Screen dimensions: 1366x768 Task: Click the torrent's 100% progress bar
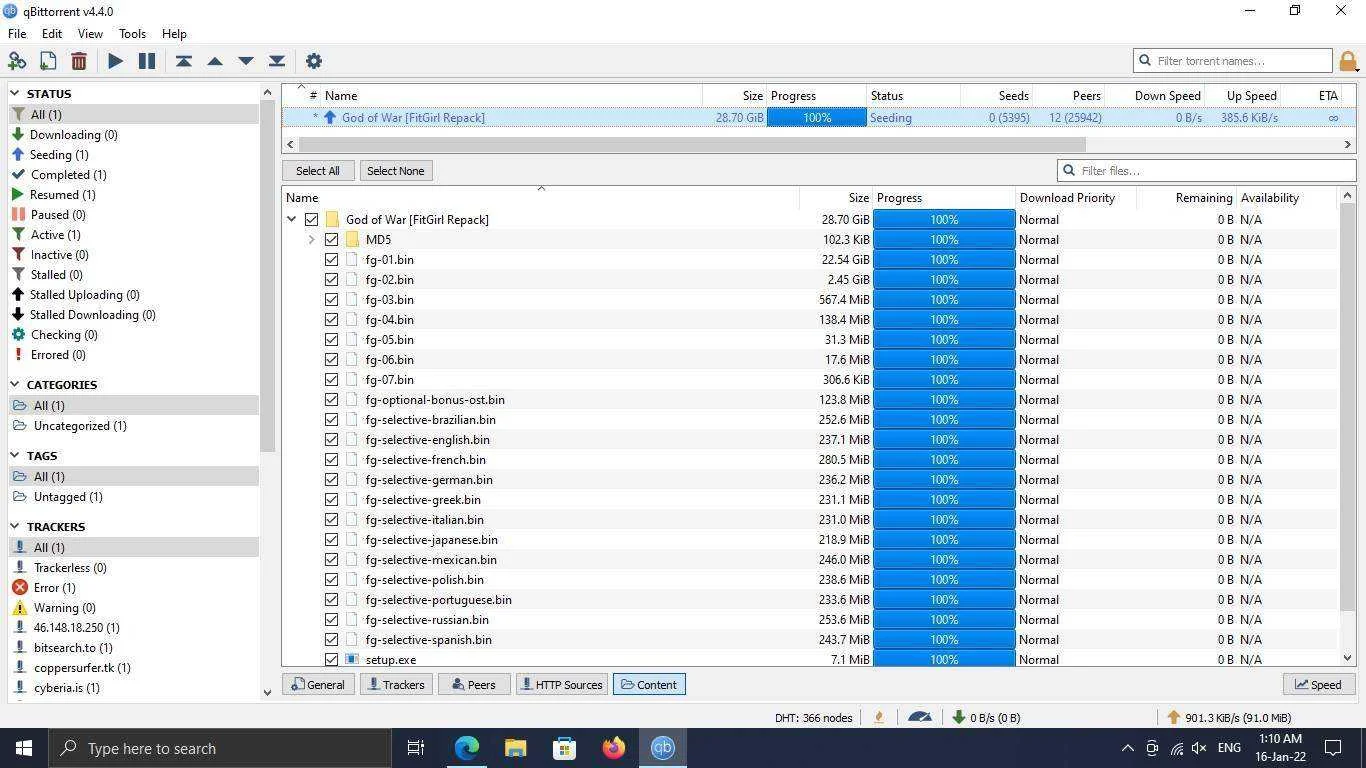(x=817, y=117)
